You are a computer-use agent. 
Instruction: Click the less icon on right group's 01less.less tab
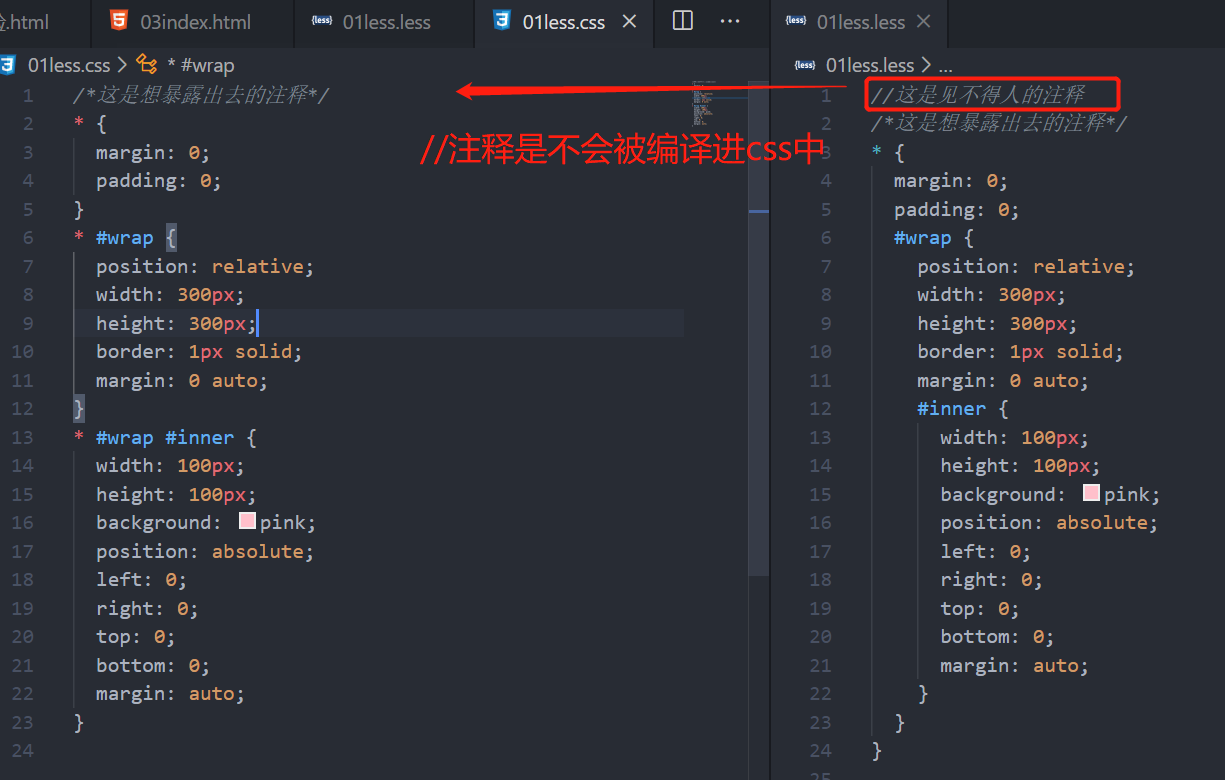[x=796, y=21]
